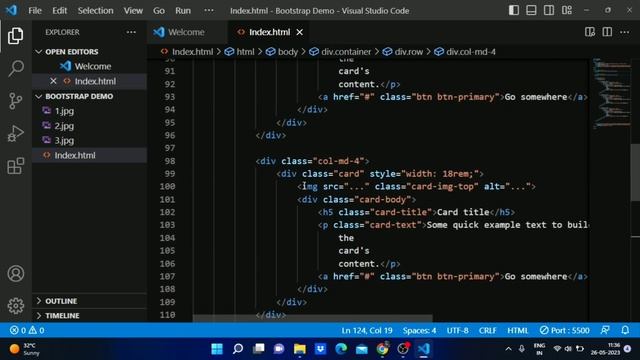Change line ending via CRLF
This screenshot has width=640, height=360.
(487, 330)
